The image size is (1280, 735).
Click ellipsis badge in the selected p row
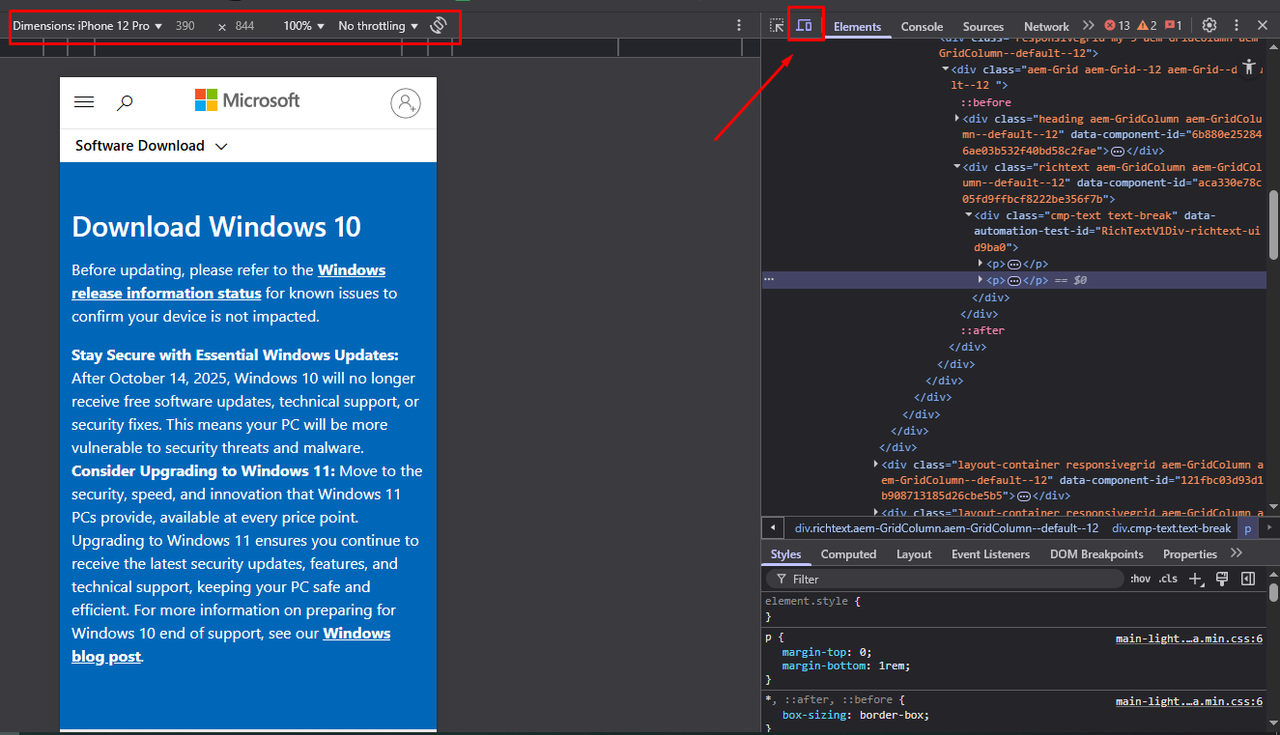[1013, 281]
